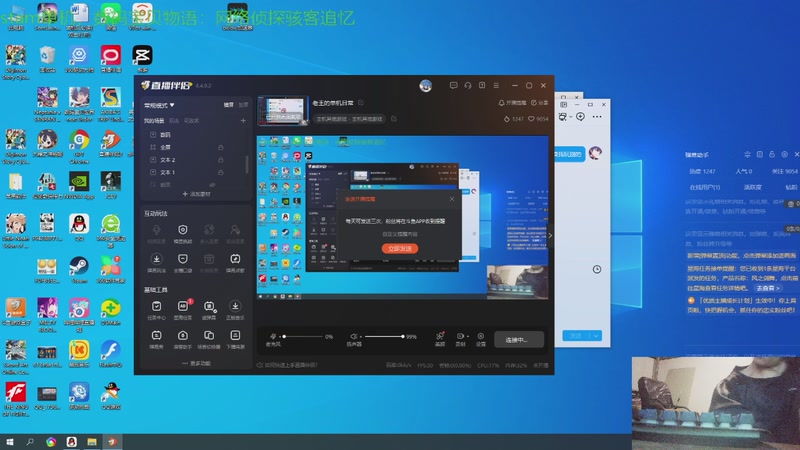Click the user avatar in 直播伴侣 title bar
Screen dimensions: 800x450
[426, 86]
